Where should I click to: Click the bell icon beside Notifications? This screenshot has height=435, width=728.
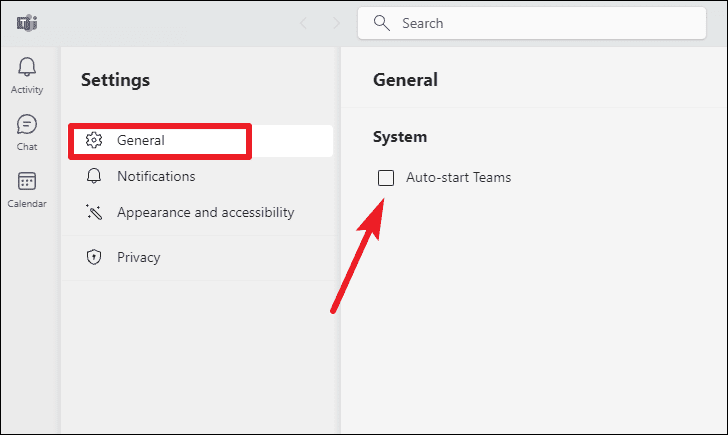pos(94,176)
